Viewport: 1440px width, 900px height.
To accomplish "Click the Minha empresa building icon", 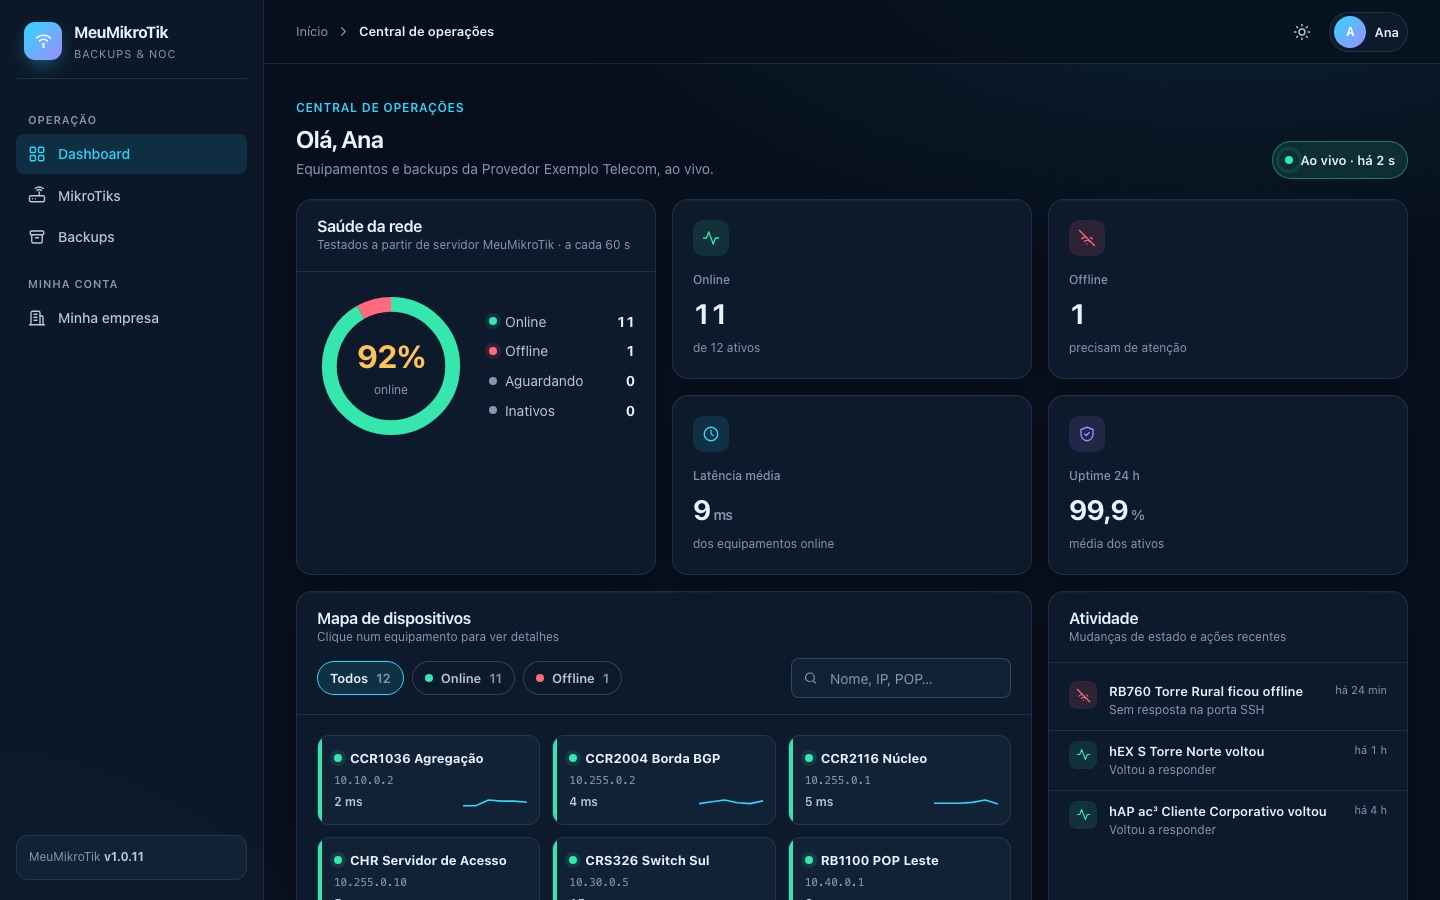I will tap(37, 318).
